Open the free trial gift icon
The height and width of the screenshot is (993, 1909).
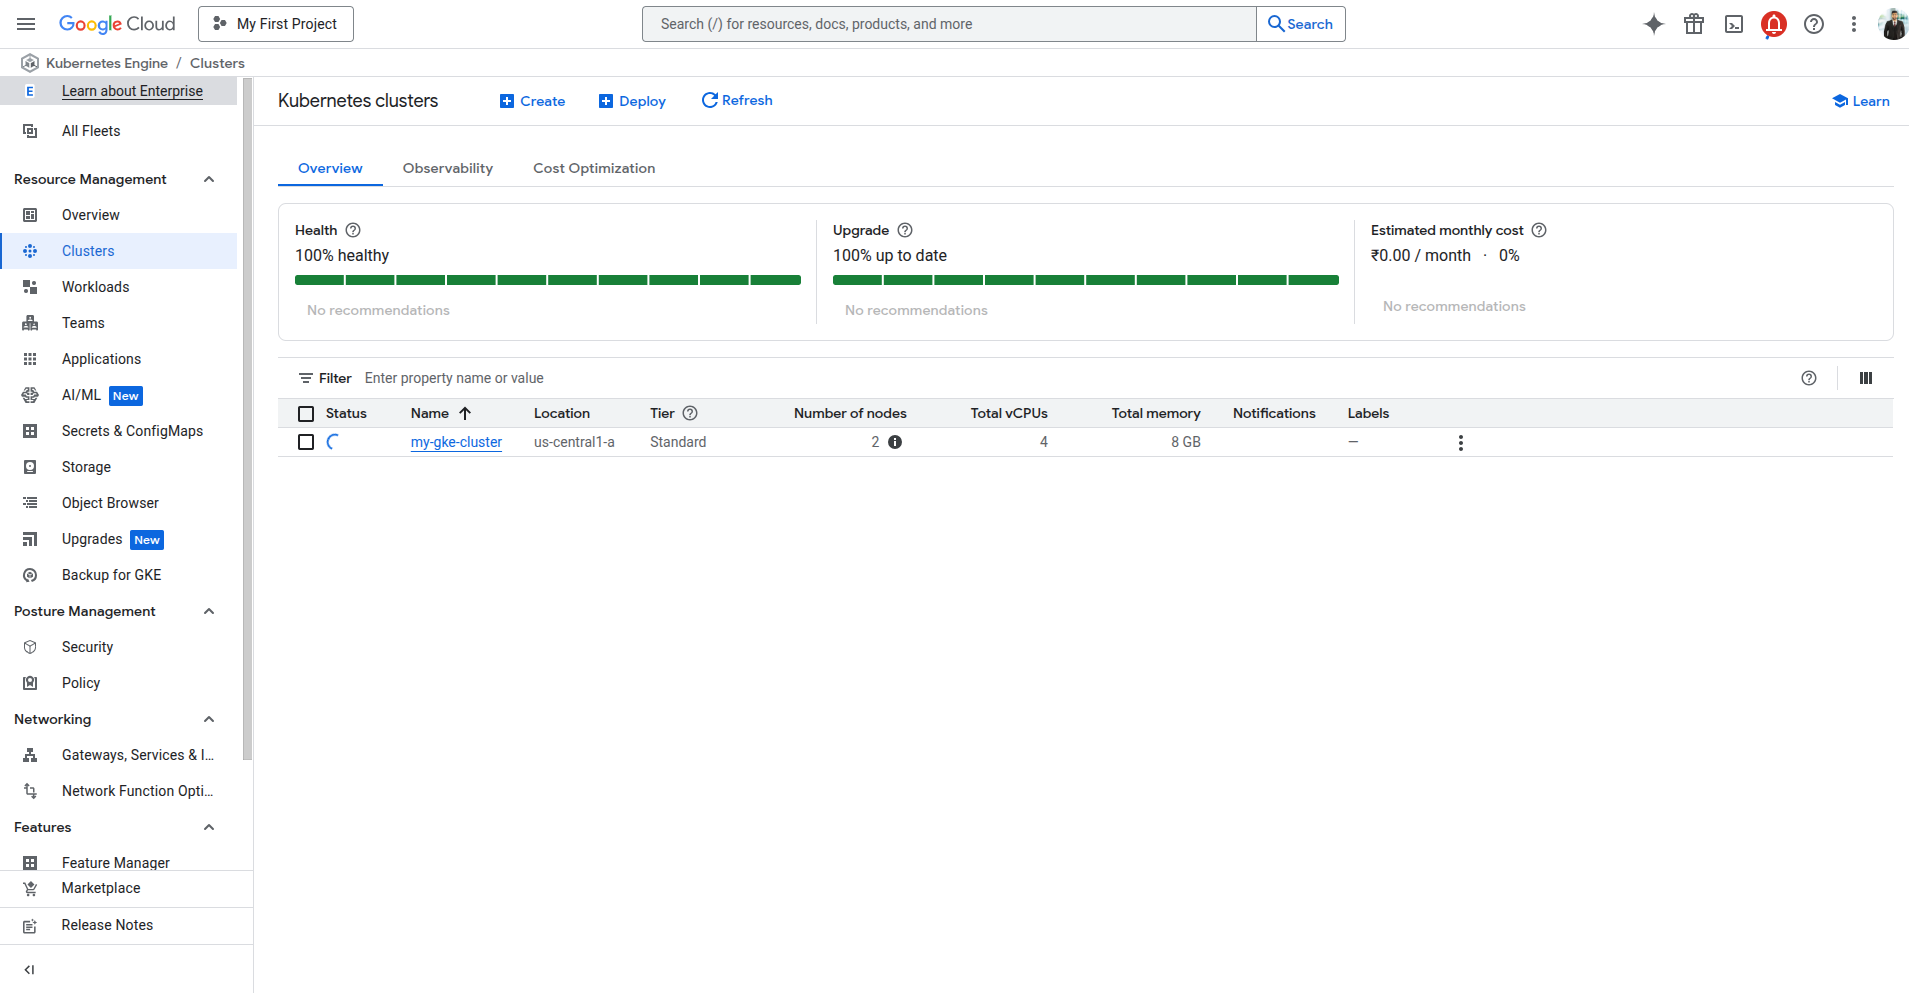point(1694,24)
